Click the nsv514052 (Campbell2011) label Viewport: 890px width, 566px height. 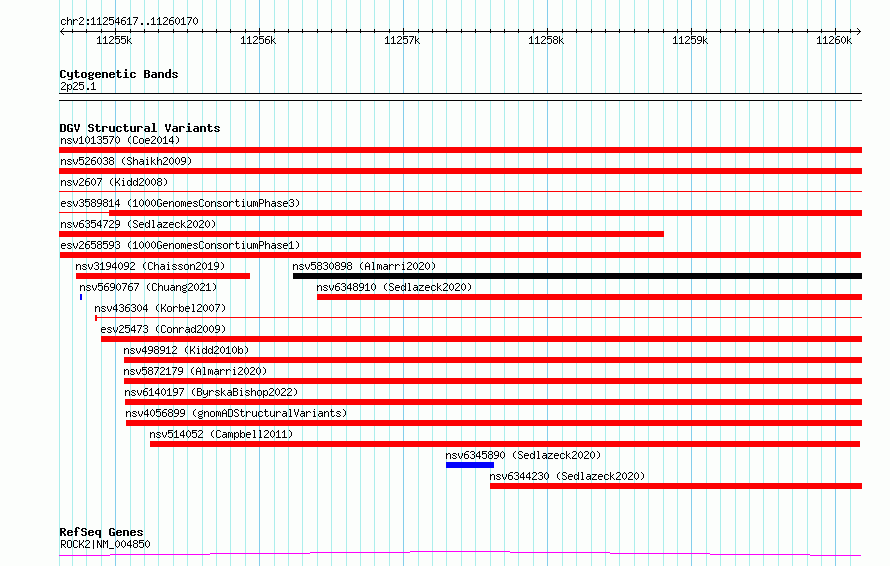coord(221,434)
